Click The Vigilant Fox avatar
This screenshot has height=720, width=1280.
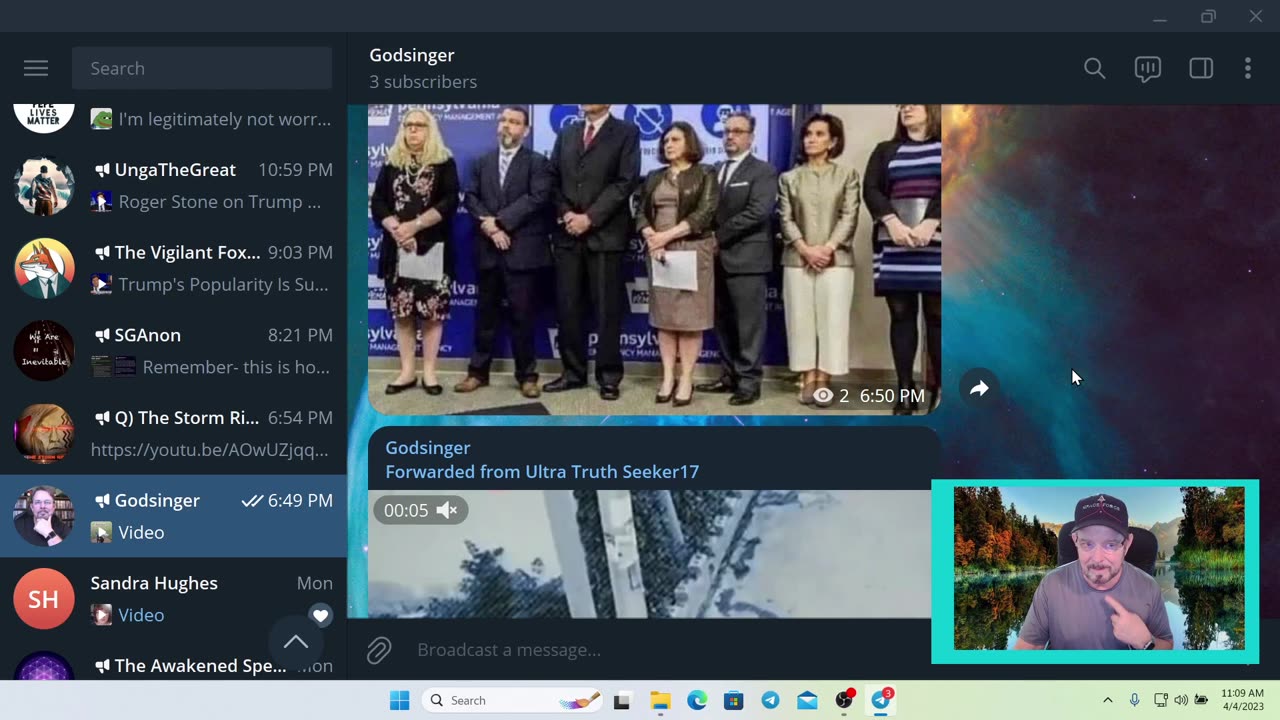tap(43, 268)
